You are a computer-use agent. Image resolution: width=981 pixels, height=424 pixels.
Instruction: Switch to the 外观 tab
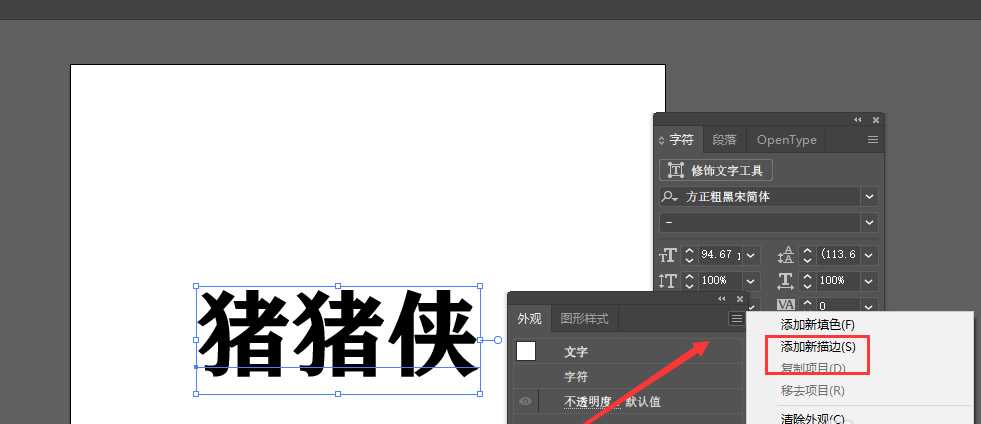point(529,319)
